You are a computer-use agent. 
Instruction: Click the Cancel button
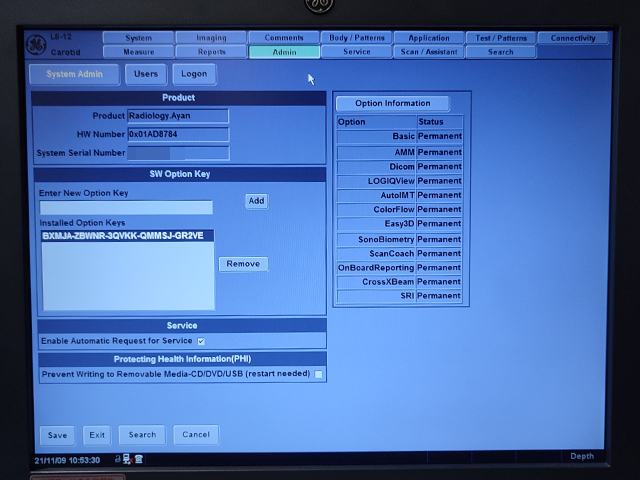point(196,435)
